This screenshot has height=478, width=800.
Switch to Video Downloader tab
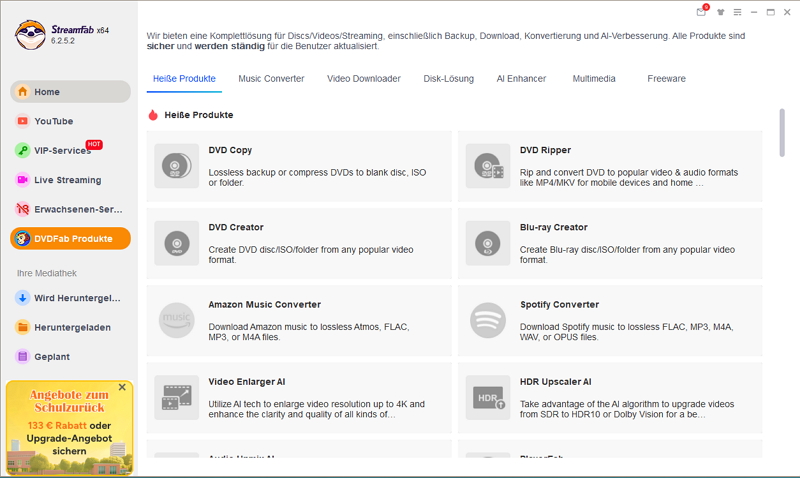point(364,79)
